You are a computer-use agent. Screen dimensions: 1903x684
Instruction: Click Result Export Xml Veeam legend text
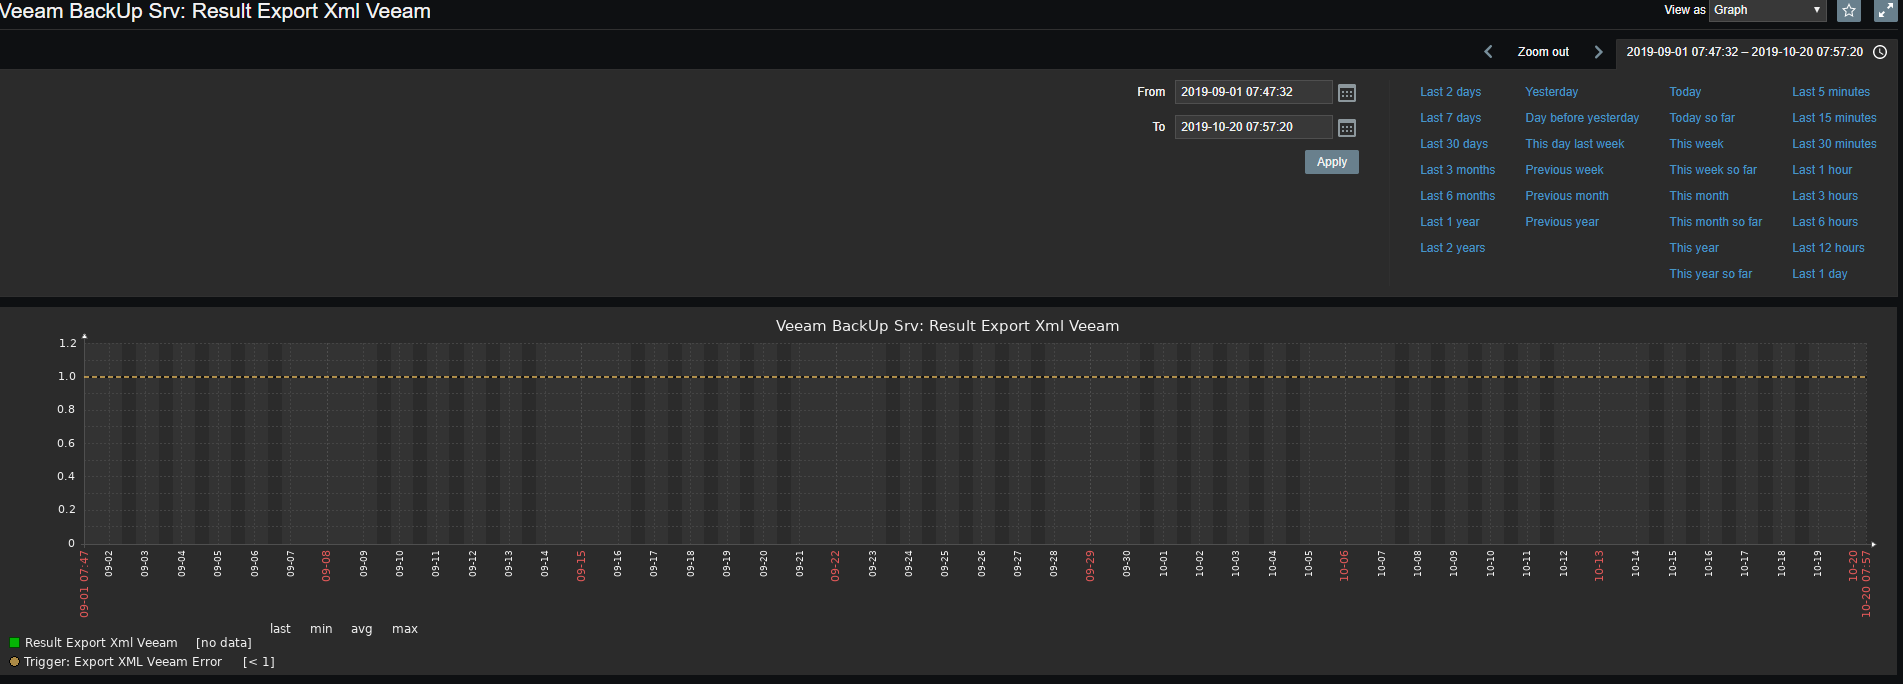101,643
